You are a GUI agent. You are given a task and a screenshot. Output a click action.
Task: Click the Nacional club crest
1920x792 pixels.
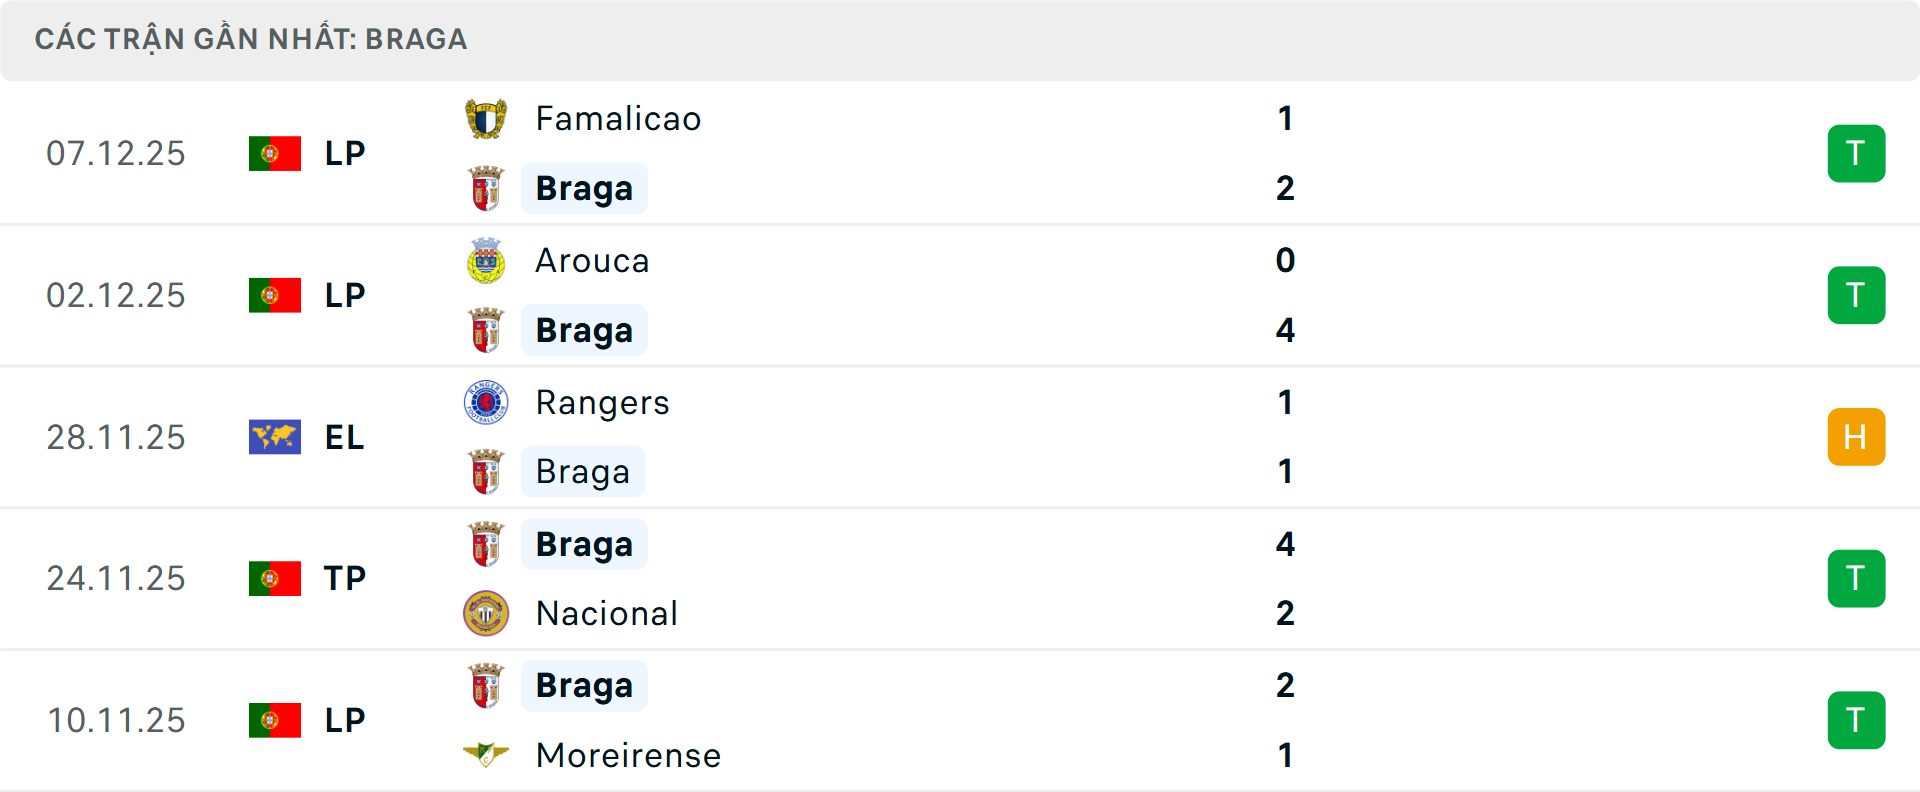[486, 613]
